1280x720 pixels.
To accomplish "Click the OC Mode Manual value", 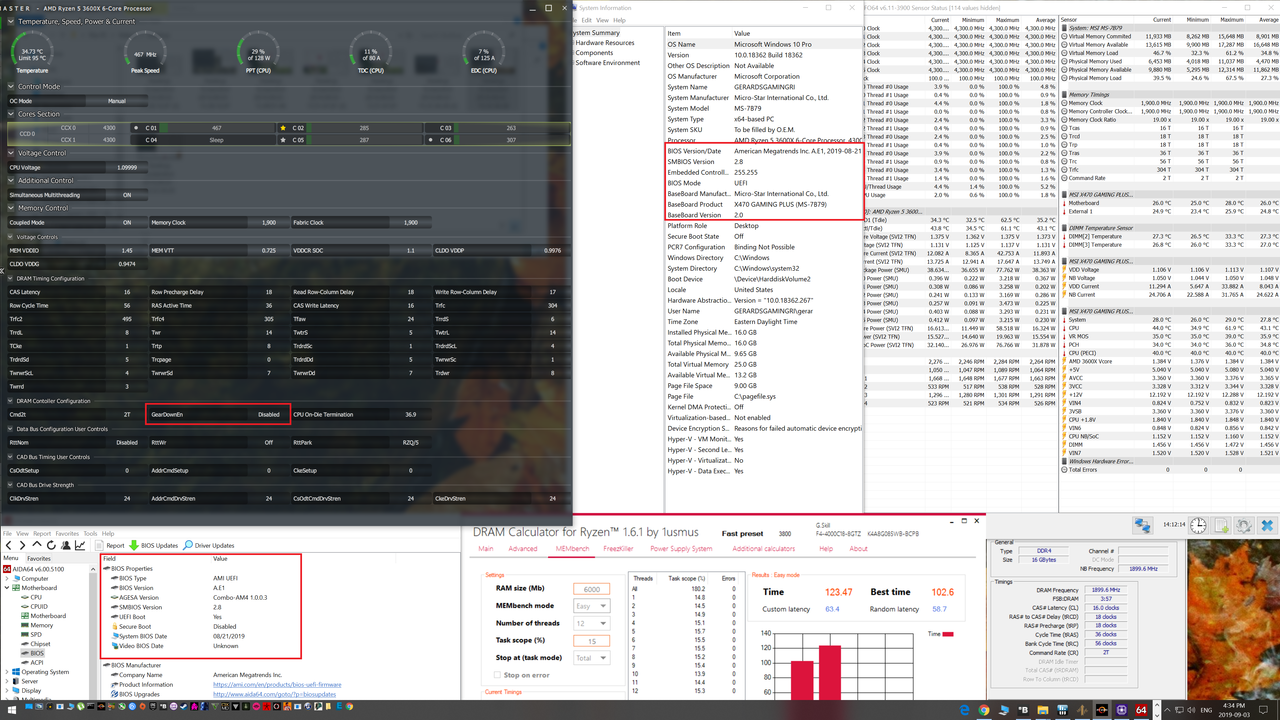I will pyautogui.click(x=117, y=101).
